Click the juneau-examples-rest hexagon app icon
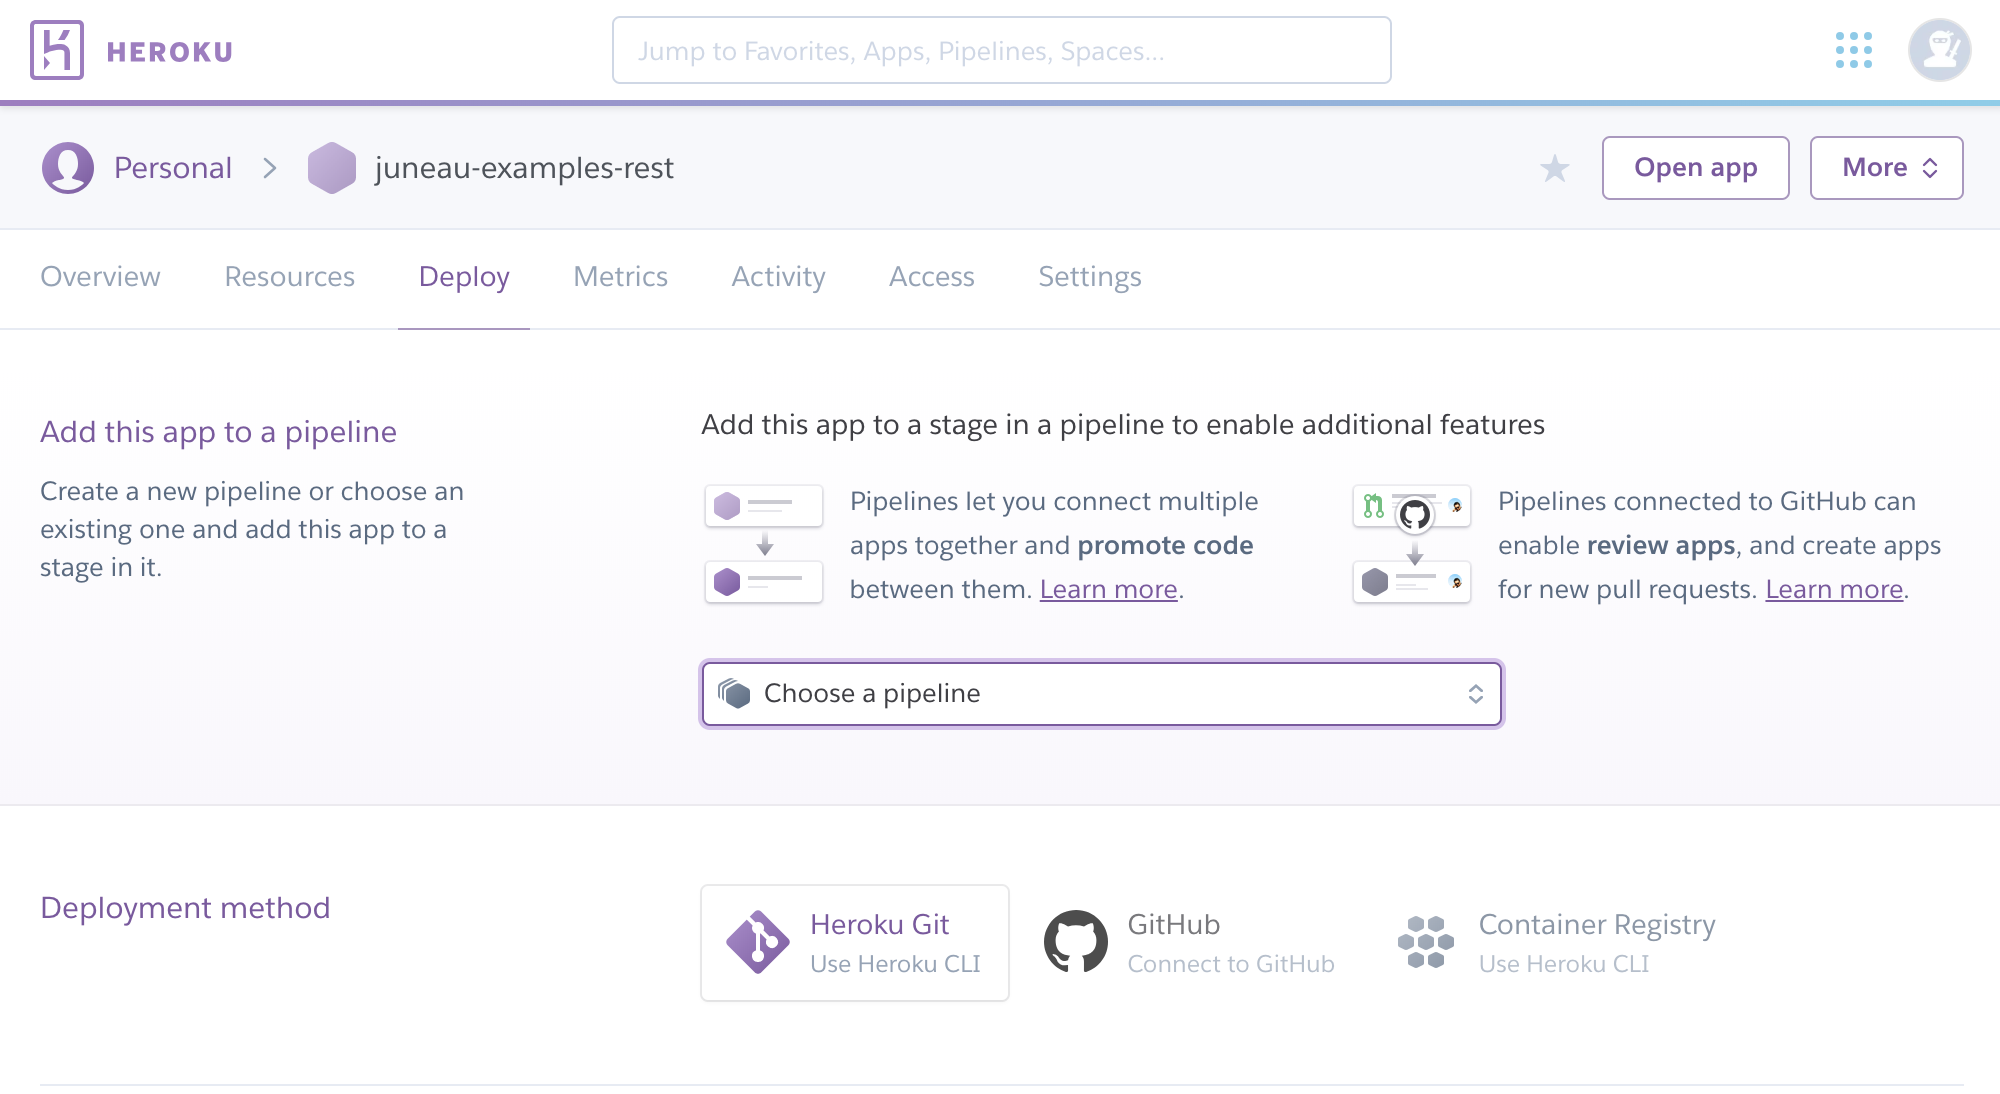The image size is (2000, 1094). coord(331,168)
